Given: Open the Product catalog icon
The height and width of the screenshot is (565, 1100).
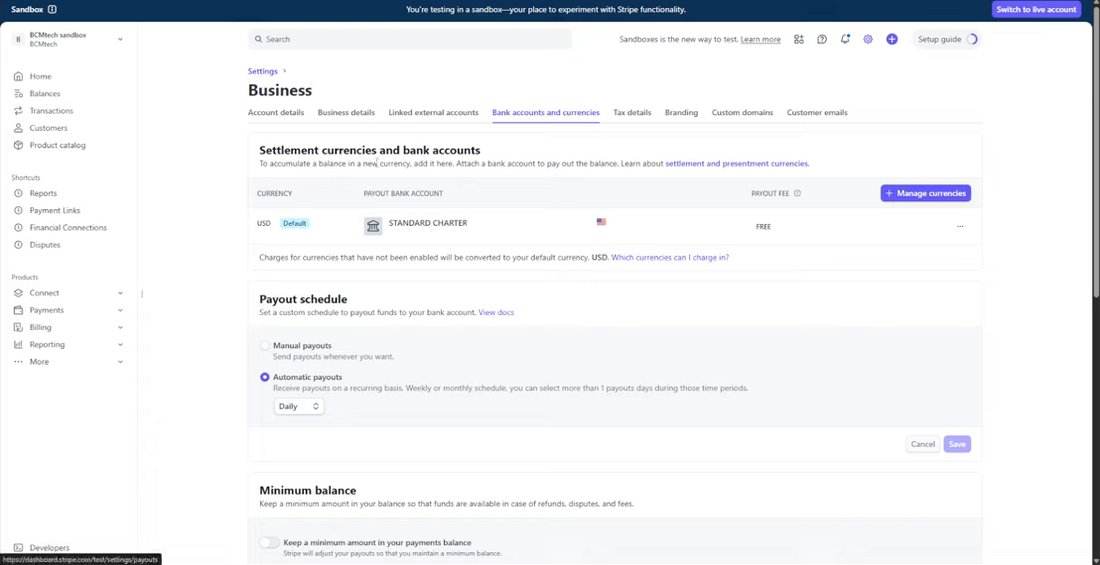Looking at the screenshot, I should 18,145.
